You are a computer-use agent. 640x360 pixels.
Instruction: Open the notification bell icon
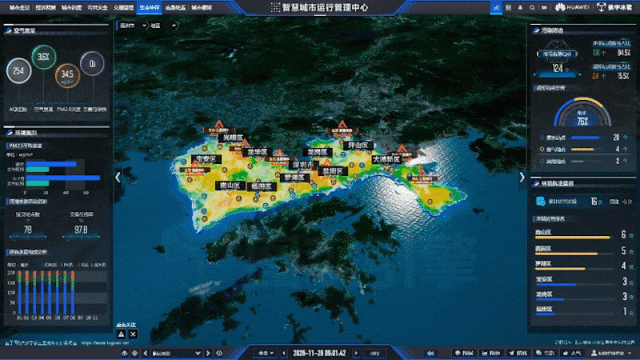520,7
